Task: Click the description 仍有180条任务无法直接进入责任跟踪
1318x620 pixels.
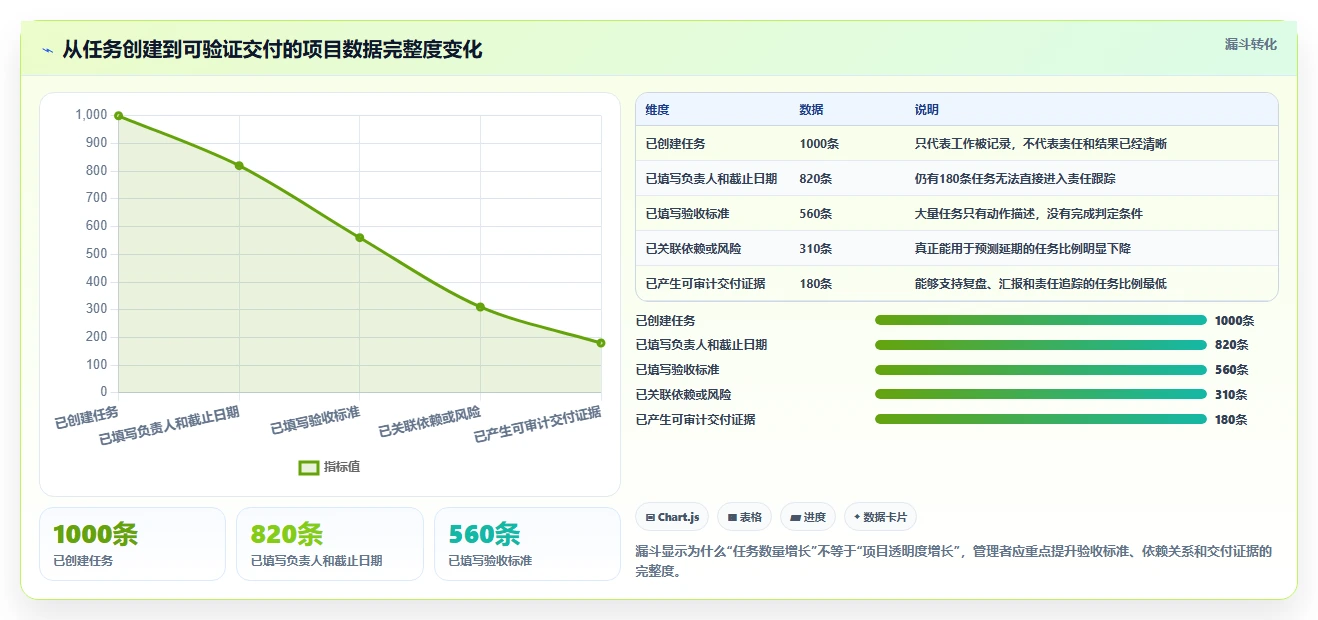Action: 1015,179
